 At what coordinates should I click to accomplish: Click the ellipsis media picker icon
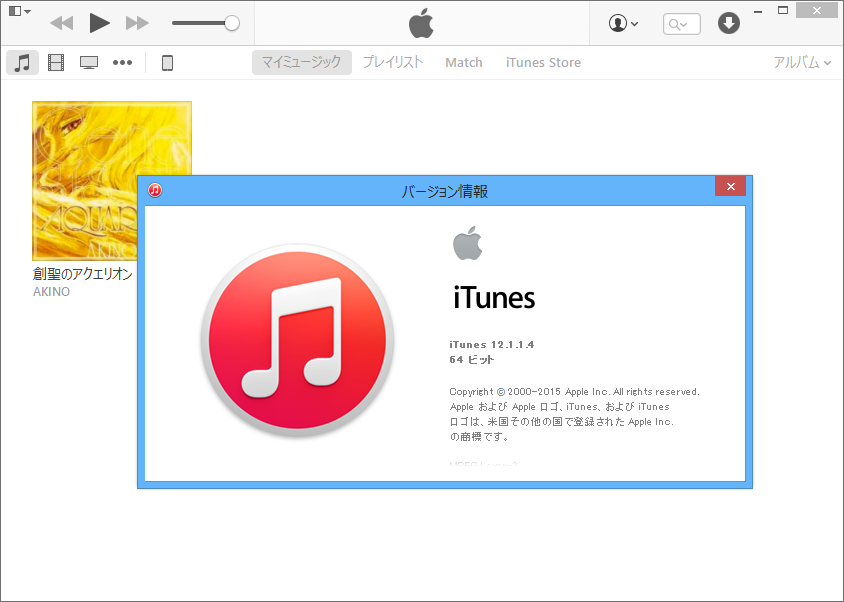[x=123, y=62]
